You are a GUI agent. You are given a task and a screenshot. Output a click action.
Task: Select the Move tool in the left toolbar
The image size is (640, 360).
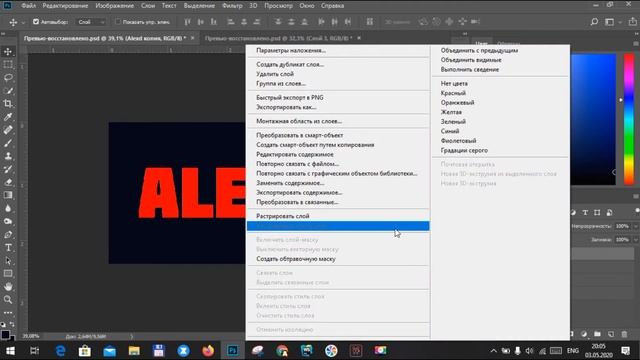(8, 51)
